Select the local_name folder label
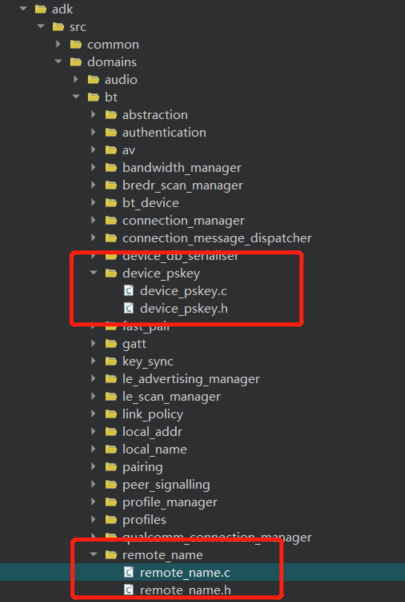 [x=154, y=449]
